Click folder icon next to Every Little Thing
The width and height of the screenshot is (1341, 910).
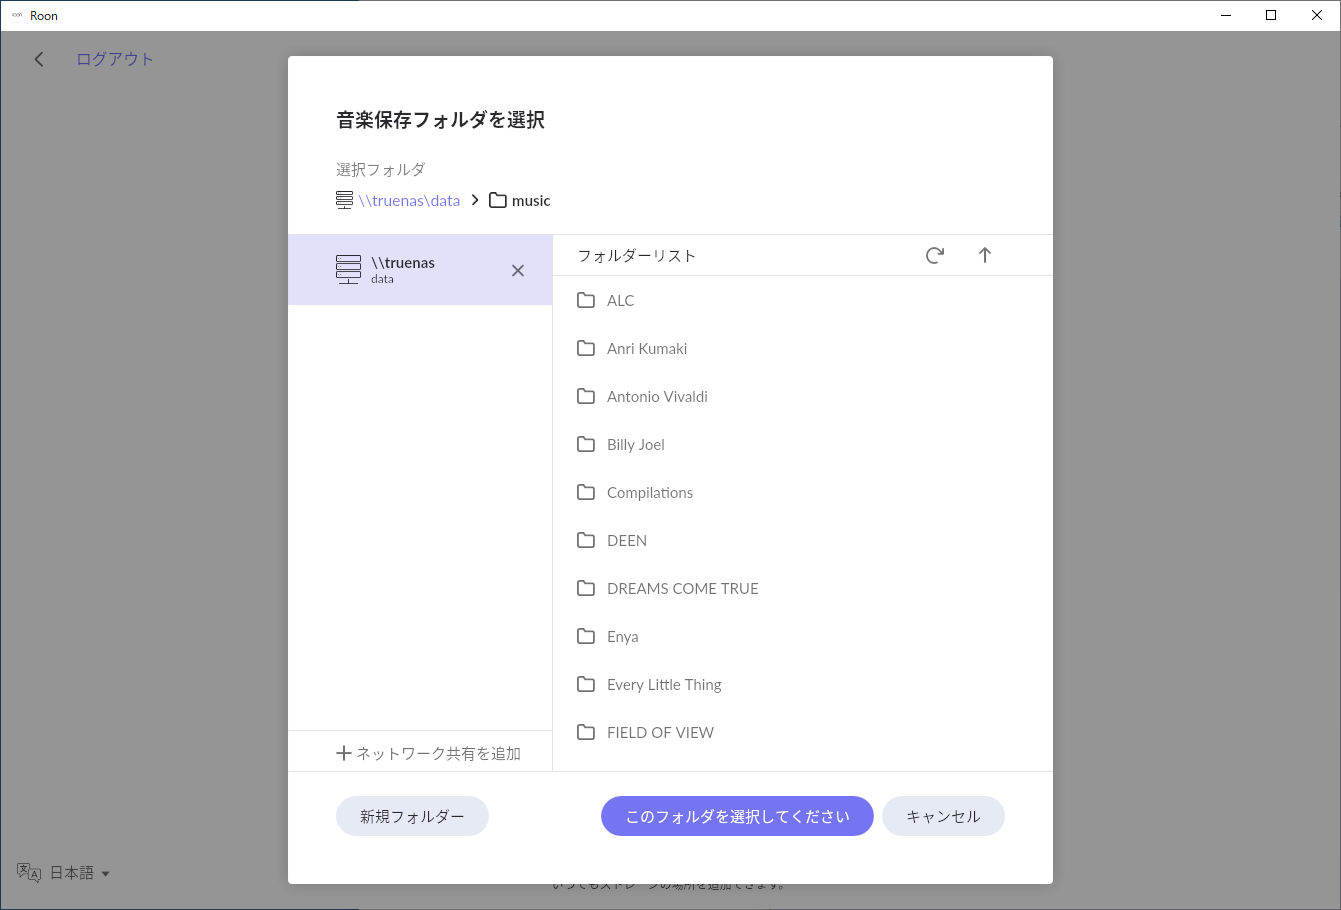[586, 684]
